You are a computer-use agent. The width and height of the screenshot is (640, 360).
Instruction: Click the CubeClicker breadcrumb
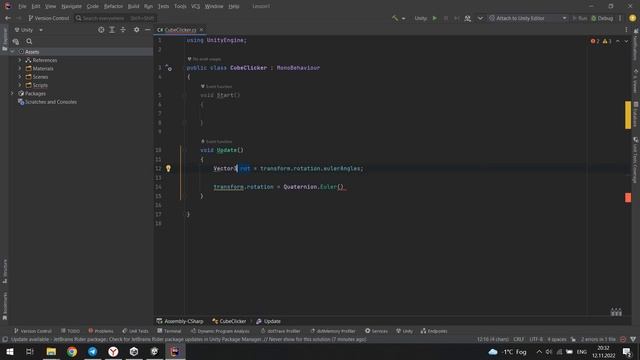point(229,321)
